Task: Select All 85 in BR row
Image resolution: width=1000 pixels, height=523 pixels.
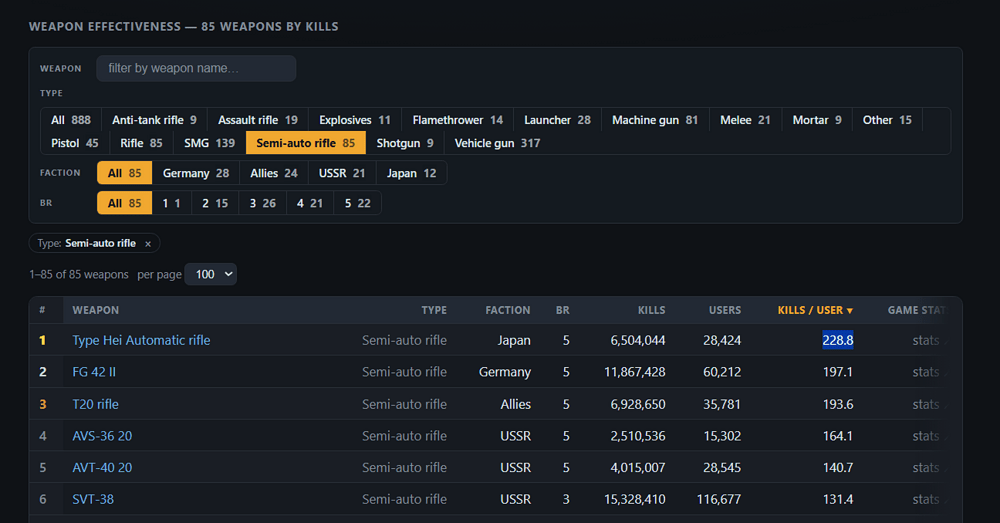Action: [x=124, y=203]
